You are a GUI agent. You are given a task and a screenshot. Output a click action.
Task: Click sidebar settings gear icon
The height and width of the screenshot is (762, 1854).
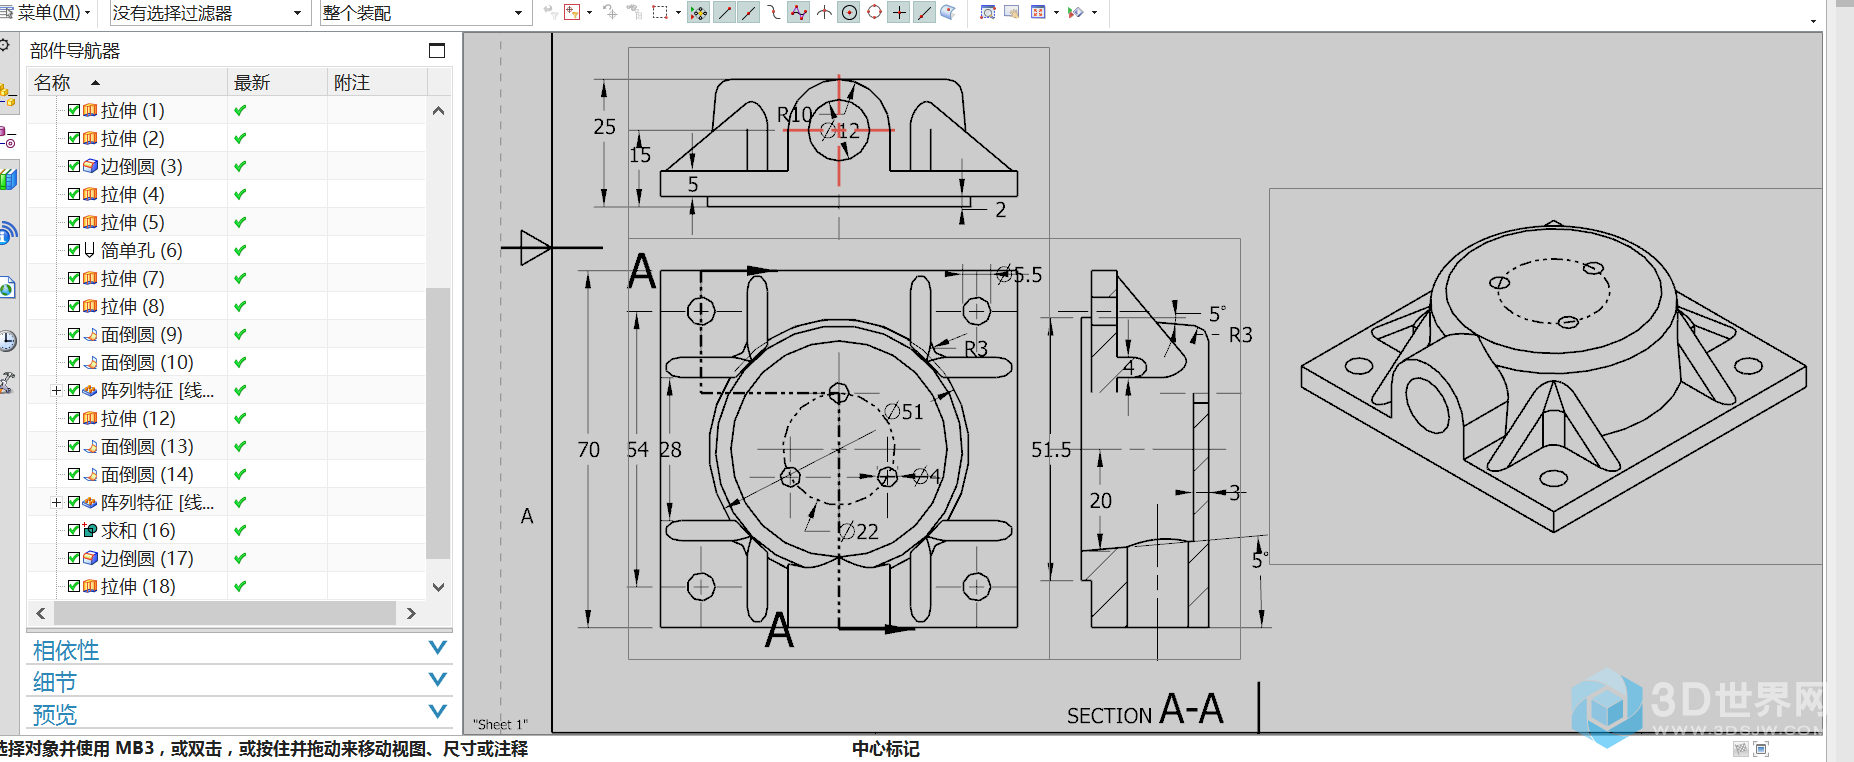tap(5, 46)
